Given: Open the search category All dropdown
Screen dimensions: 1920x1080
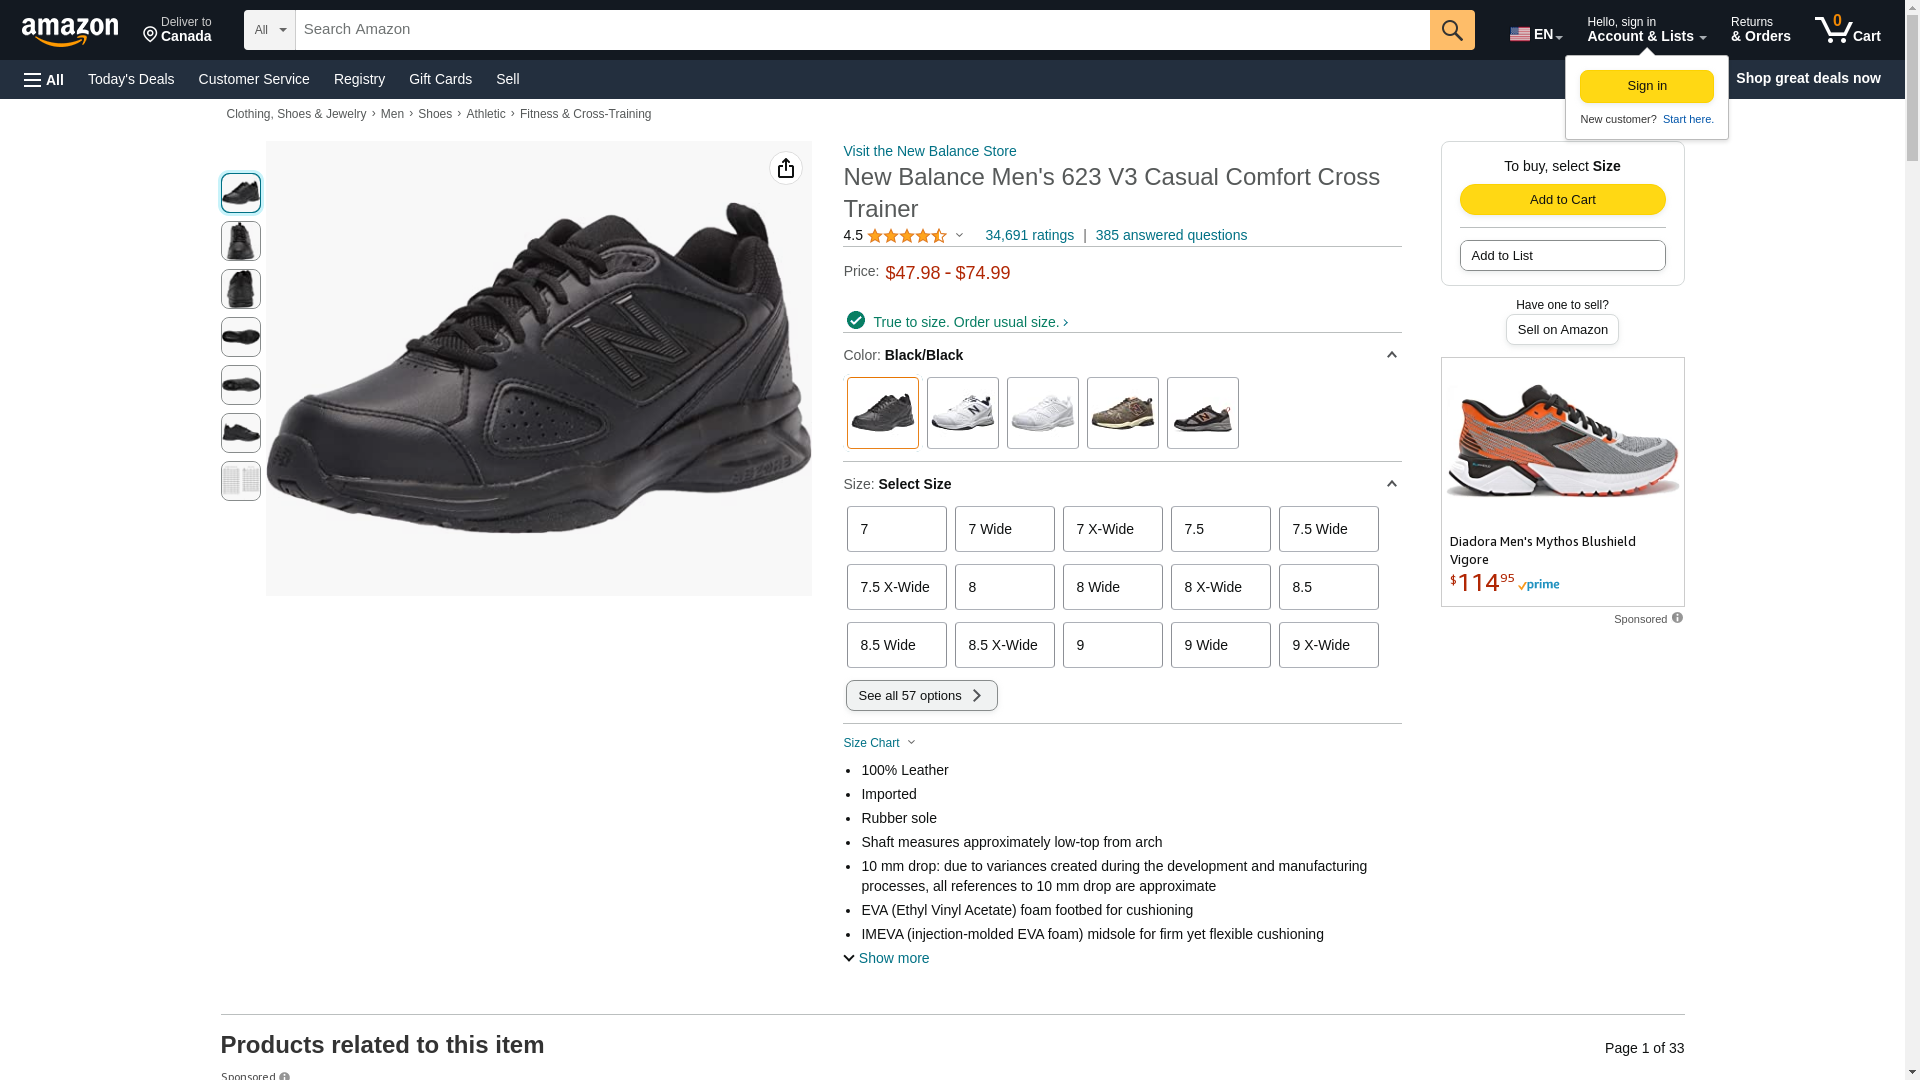Looking at the screenshot, I should (x=269, y=30).
